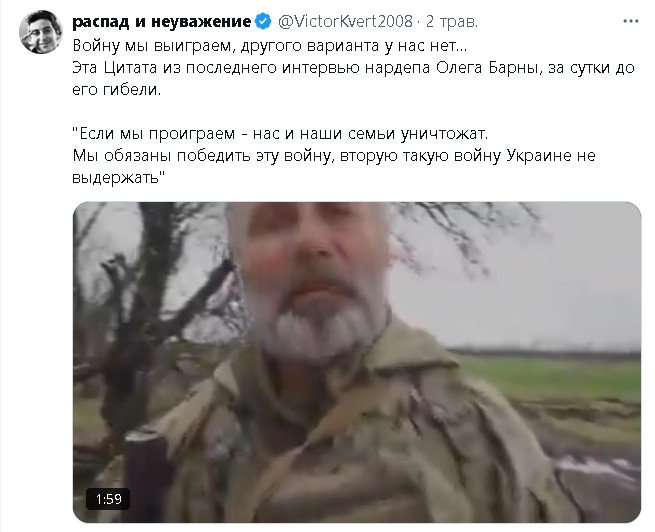Screen dimensions: 655x532
Task: Click the text line "его гибели."
Action: tap(117, 89)
